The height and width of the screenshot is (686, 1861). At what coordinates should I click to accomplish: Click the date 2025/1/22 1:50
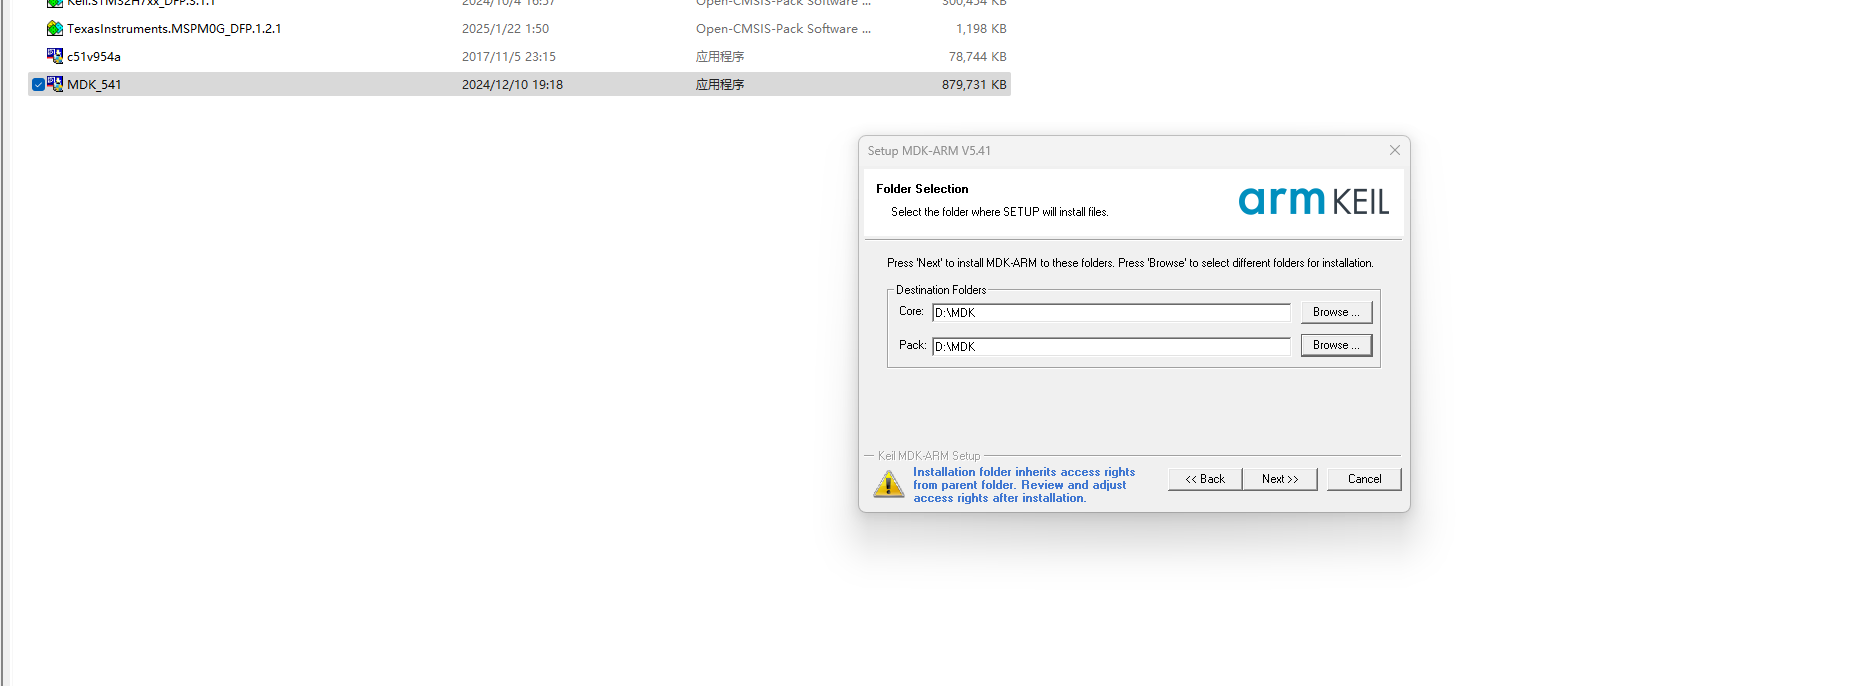(x=505, y=29)
